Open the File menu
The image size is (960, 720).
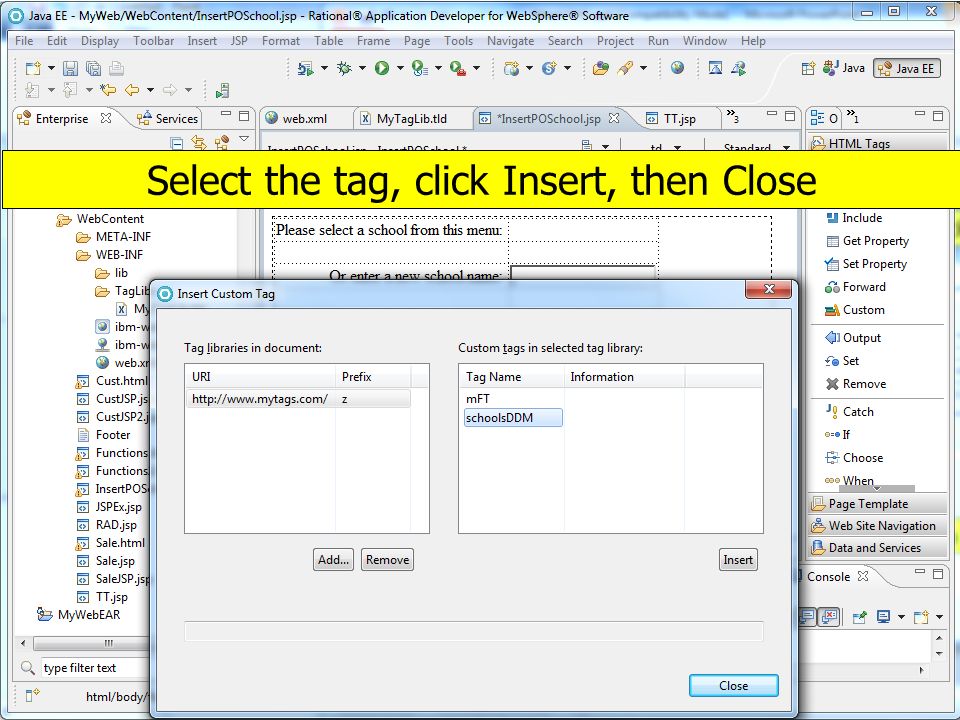point(24,41)
